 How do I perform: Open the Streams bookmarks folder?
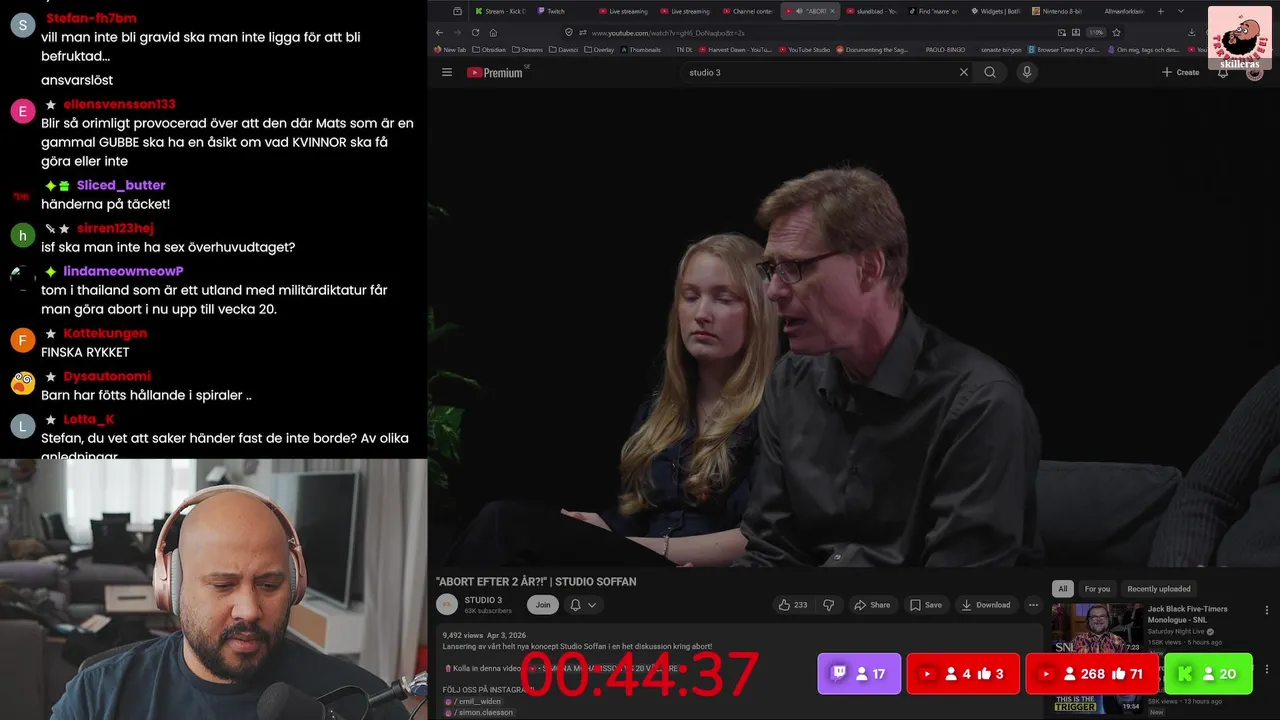click(x=527, y=49)
